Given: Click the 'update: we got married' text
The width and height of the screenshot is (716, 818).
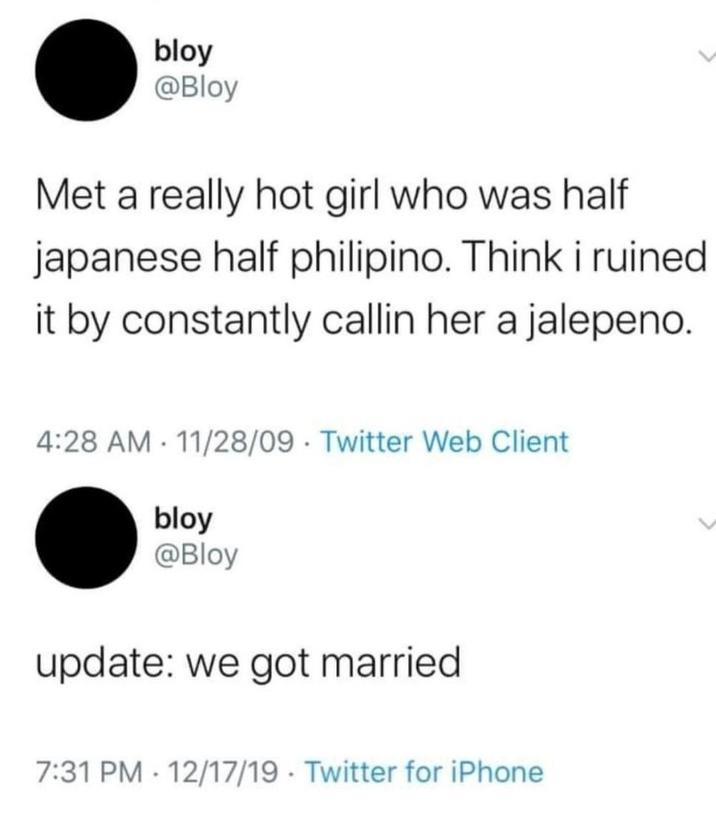Looking at the screenshot, I should [x=248, y=663].
